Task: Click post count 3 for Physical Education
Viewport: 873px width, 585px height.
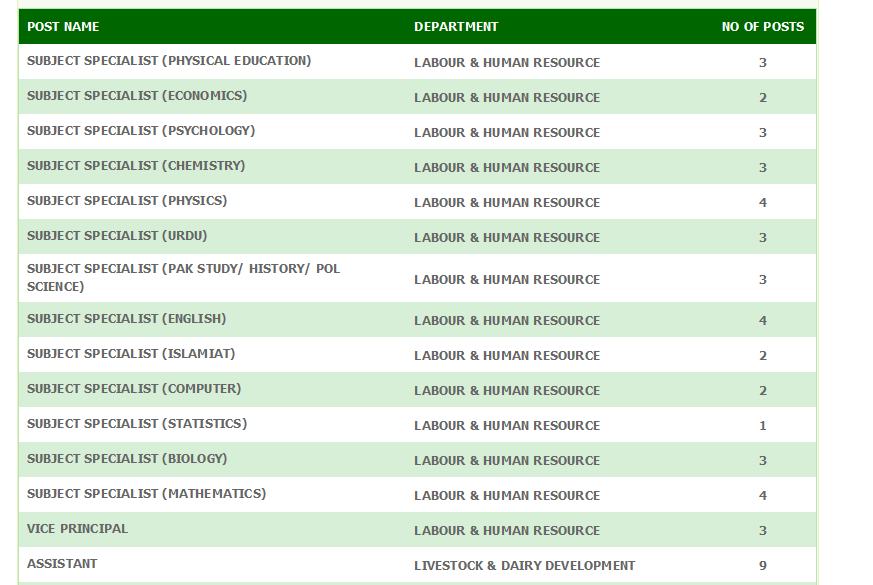Action: (x=763, y=62)
